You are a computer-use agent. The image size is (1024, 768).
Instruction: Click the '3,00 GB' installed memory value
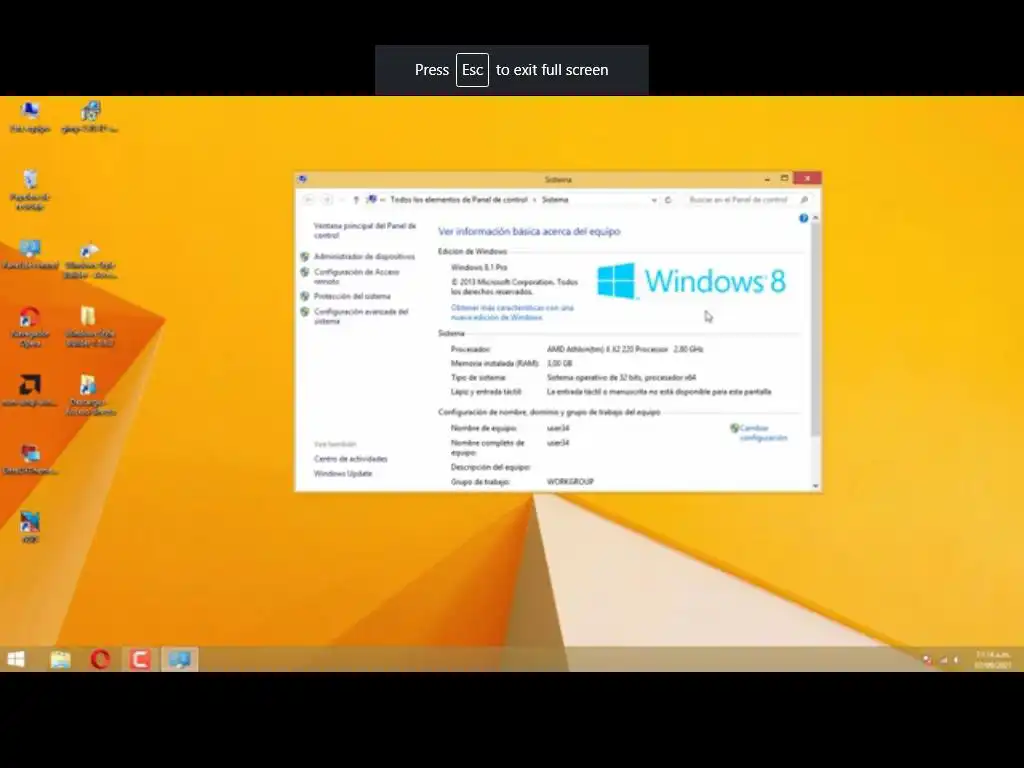point(559,364)
